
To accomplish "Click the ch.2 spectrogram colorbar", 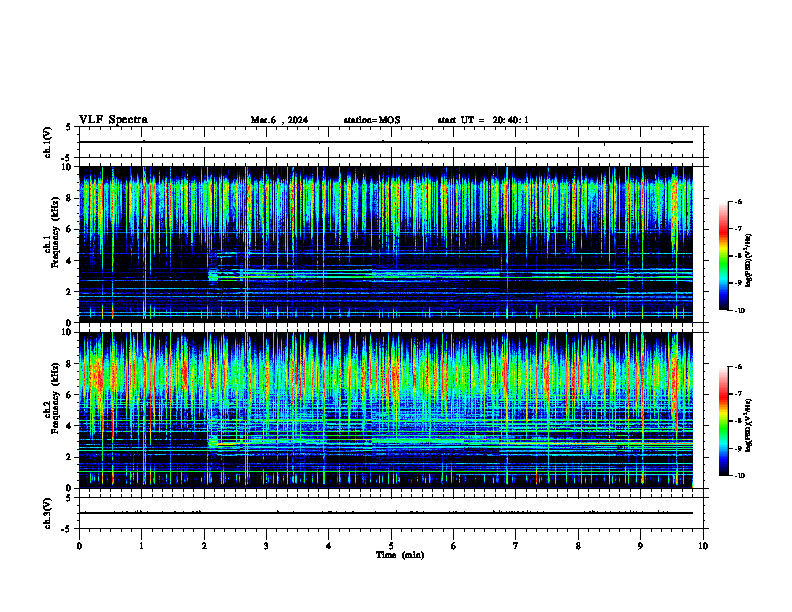I will (723, 421).
